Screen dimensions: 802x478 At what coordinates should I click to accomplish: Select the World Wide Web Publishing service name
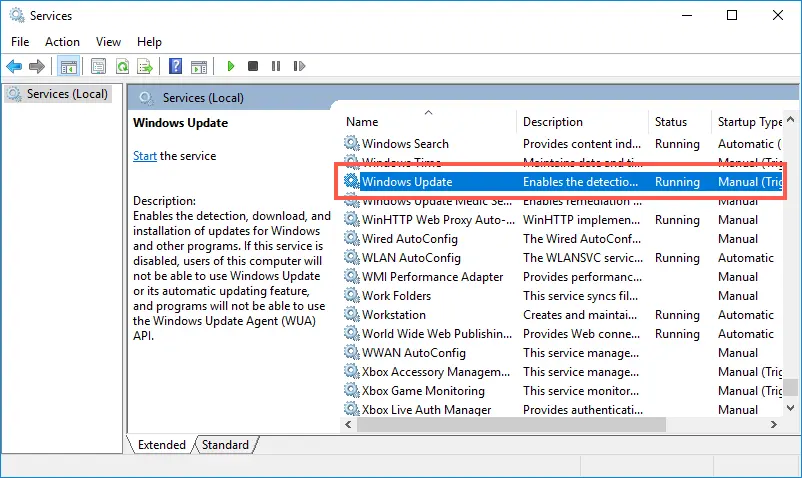[x=437, y=334]
